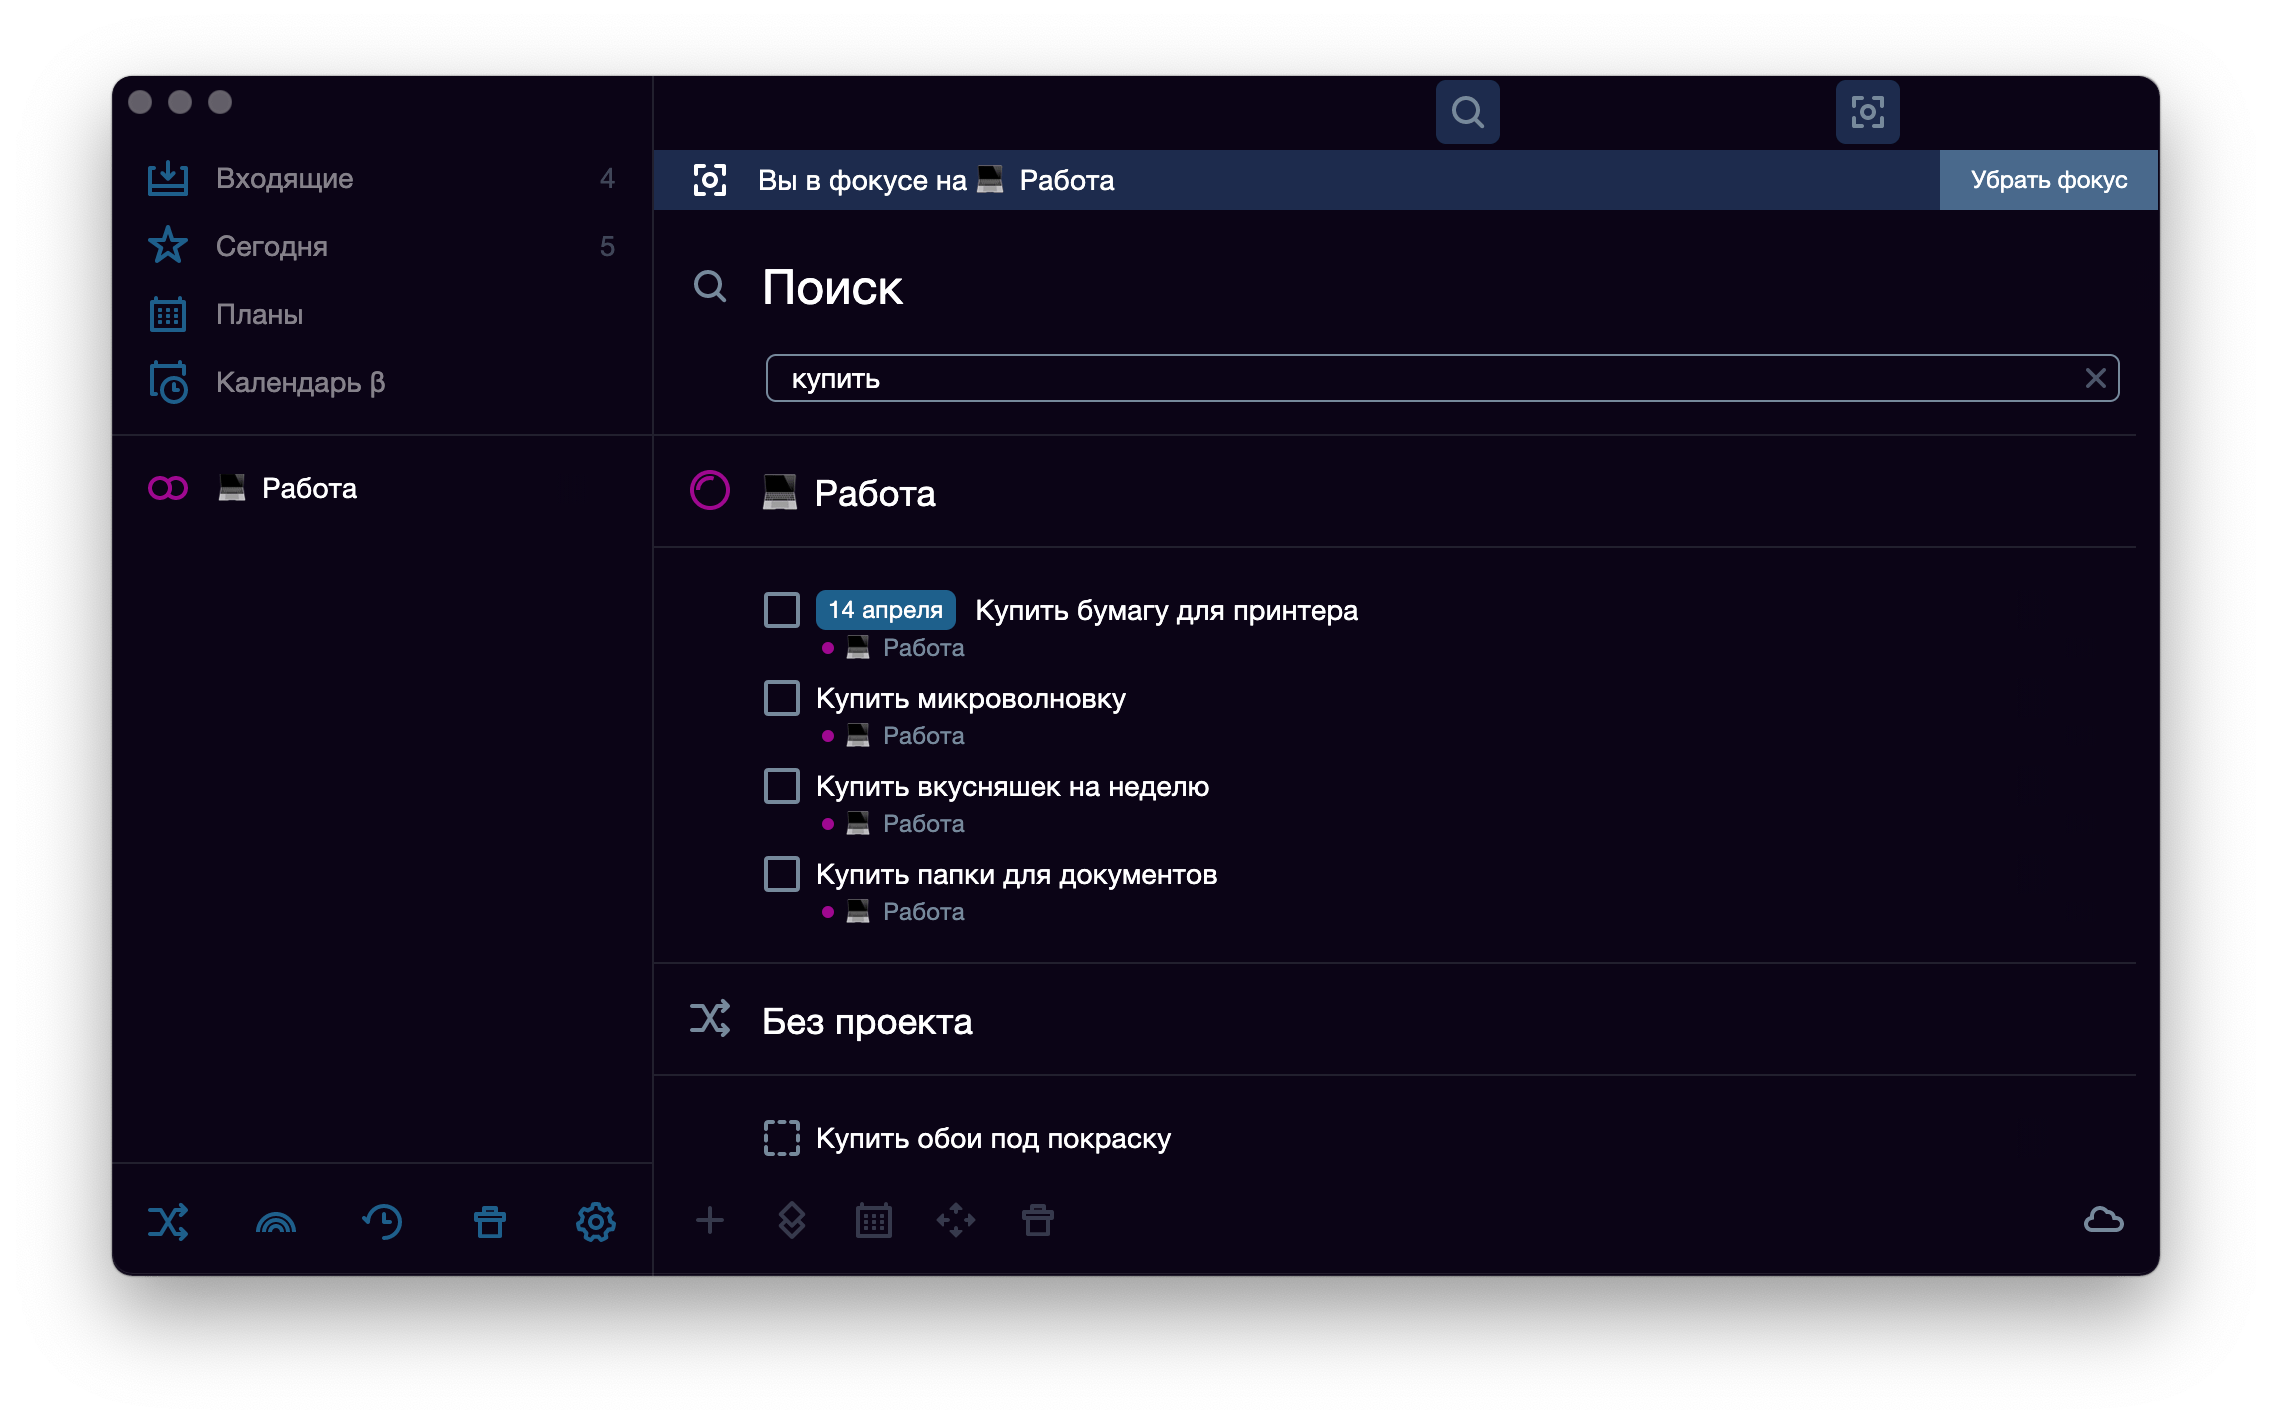Tick the Купить папки для документов checkbox
The width and height of the screenshot is (2272, 1424).
pyautogui.click(x=781, y=874)
